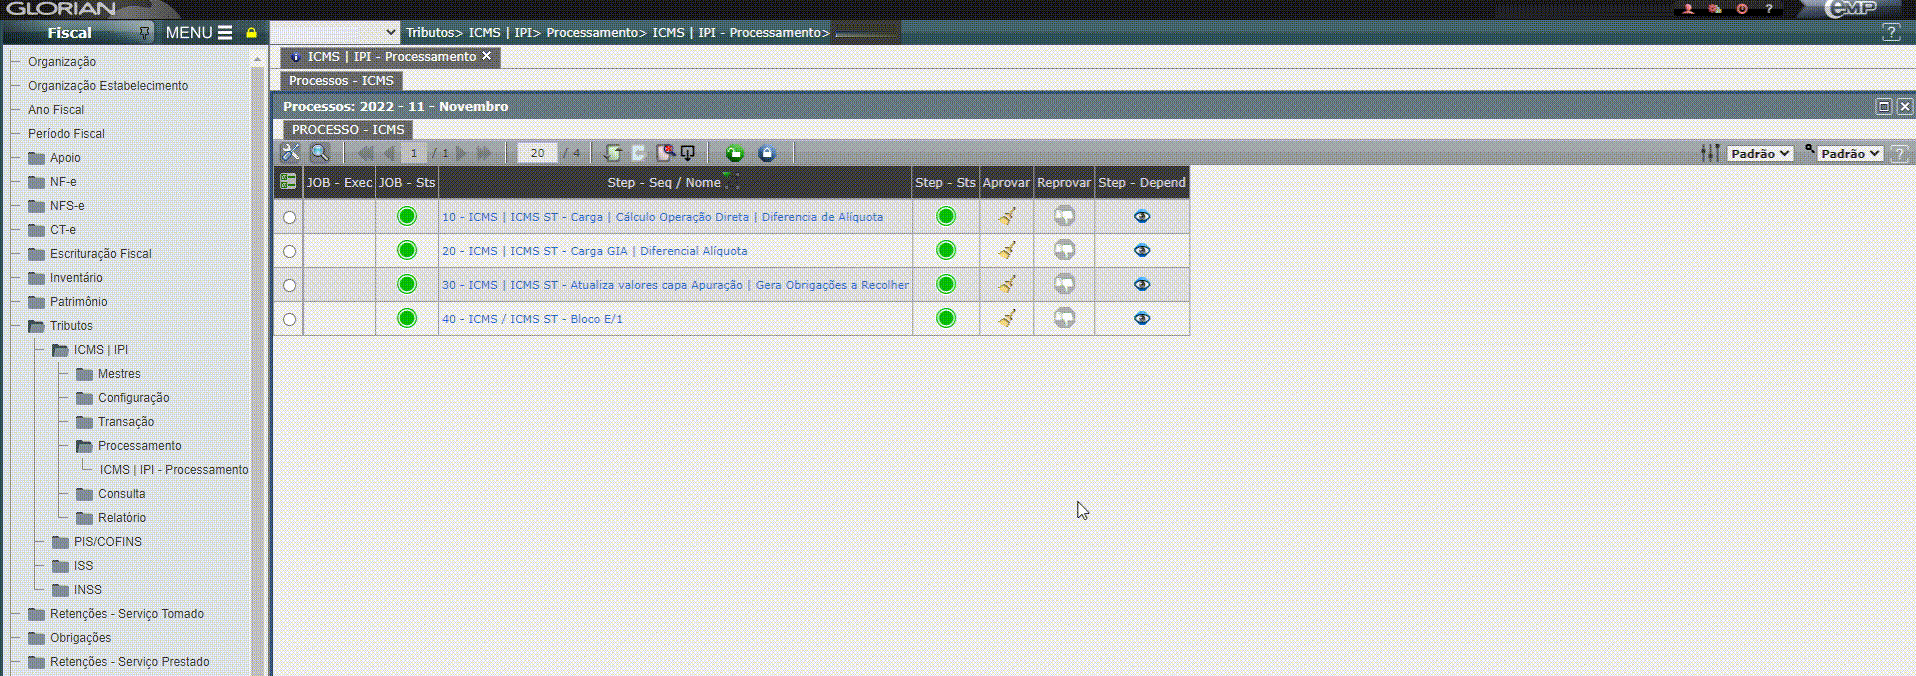Click Aprovar broom icon for step 40
Screen dimensions: 1916x676
pyautogui.click(x=1006, y=318)
